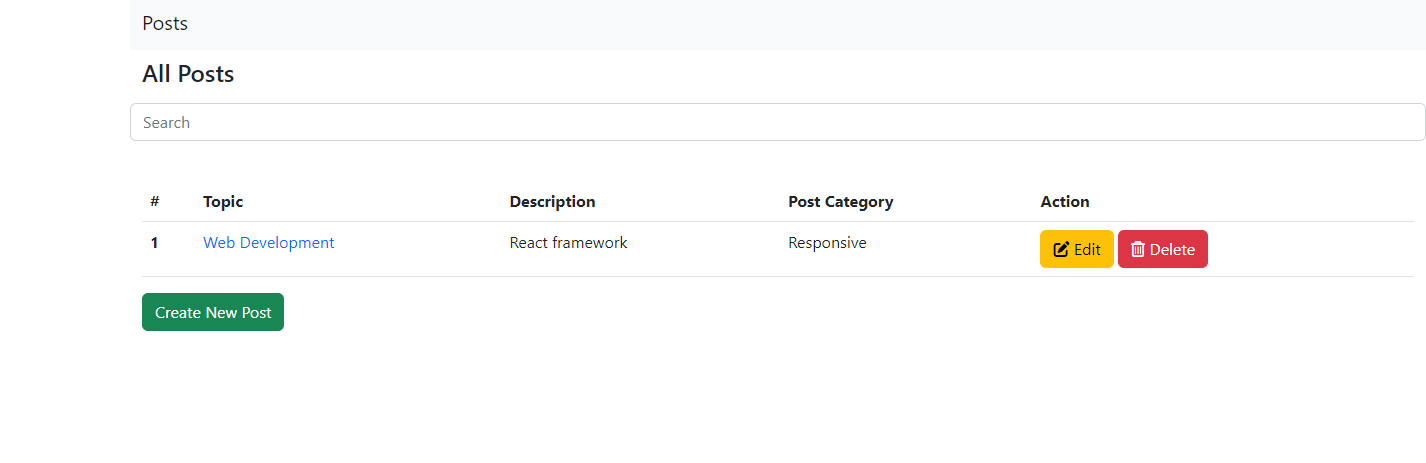Click the Action column header
The image size is (1426, 463).
pos(1065,202)
